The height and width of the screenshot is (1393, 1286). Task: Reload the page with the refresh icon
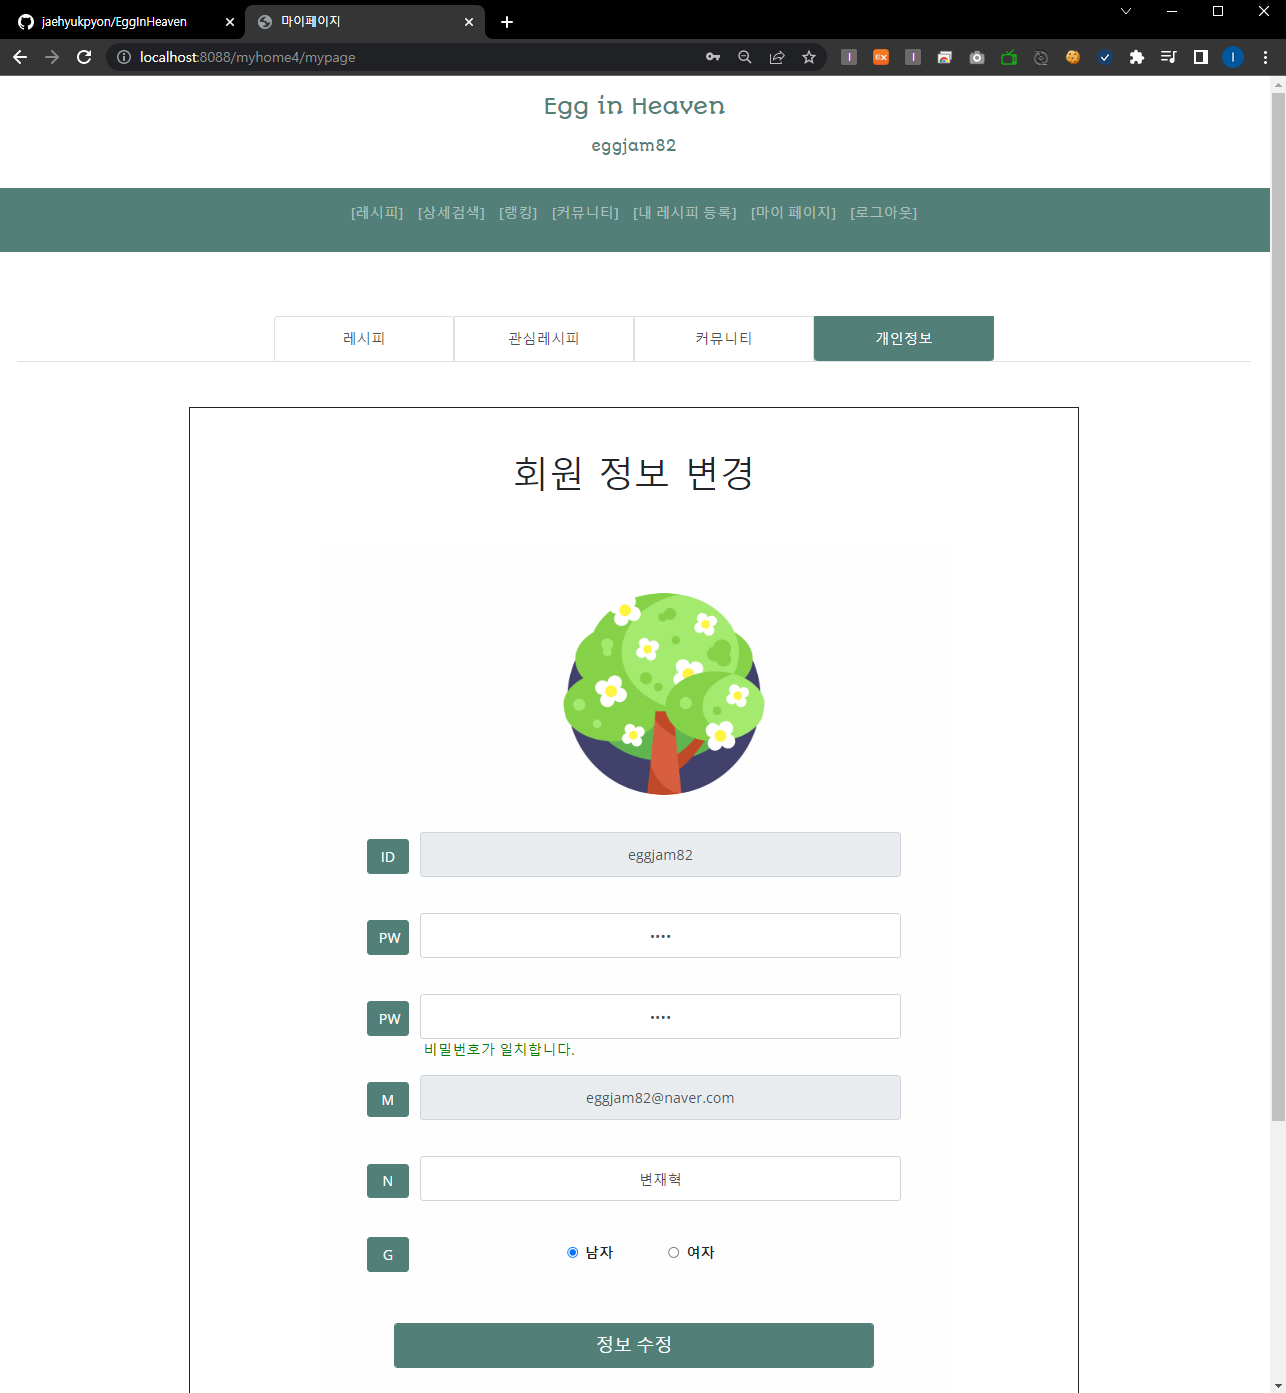(84, 57)
